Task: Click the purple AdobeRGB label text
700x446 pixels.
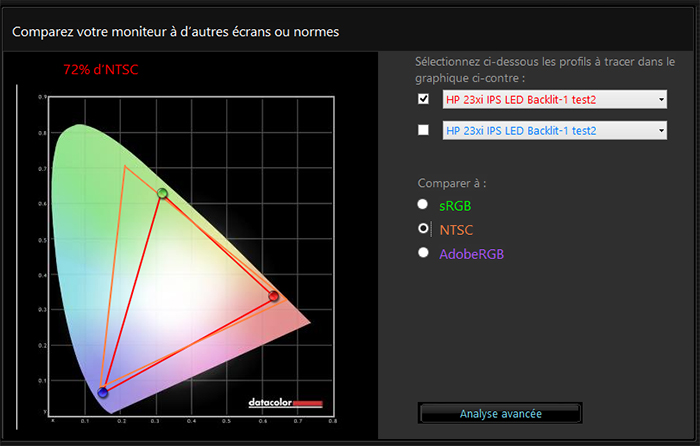Action: (x=472, y=254)
